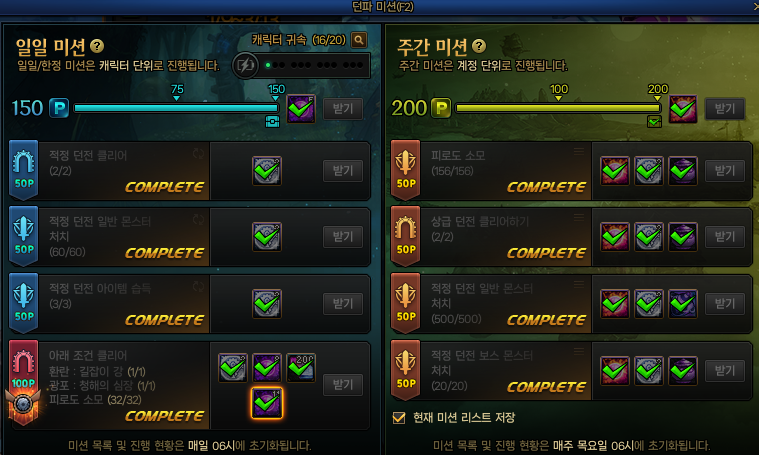This screenshot has width=759, height=455.
Task: Click the blue chest icon under daily progress bar
Action: (273, 121)
